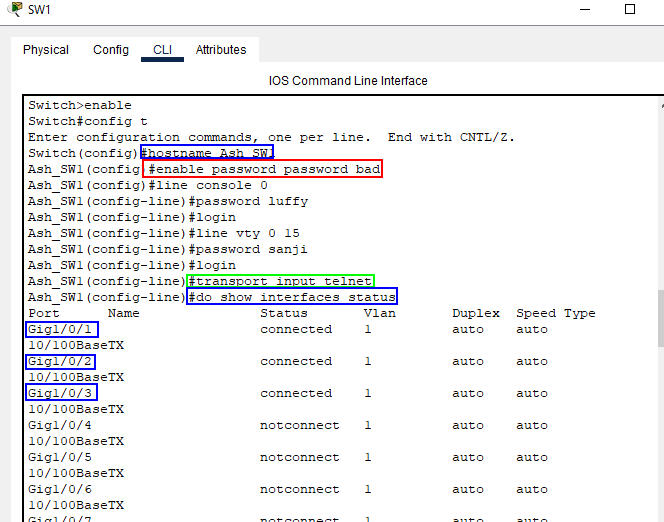Click 'notconnect' status of Gig1/0/6
Viewport: 664px width, 522px height.
point(299,489)
